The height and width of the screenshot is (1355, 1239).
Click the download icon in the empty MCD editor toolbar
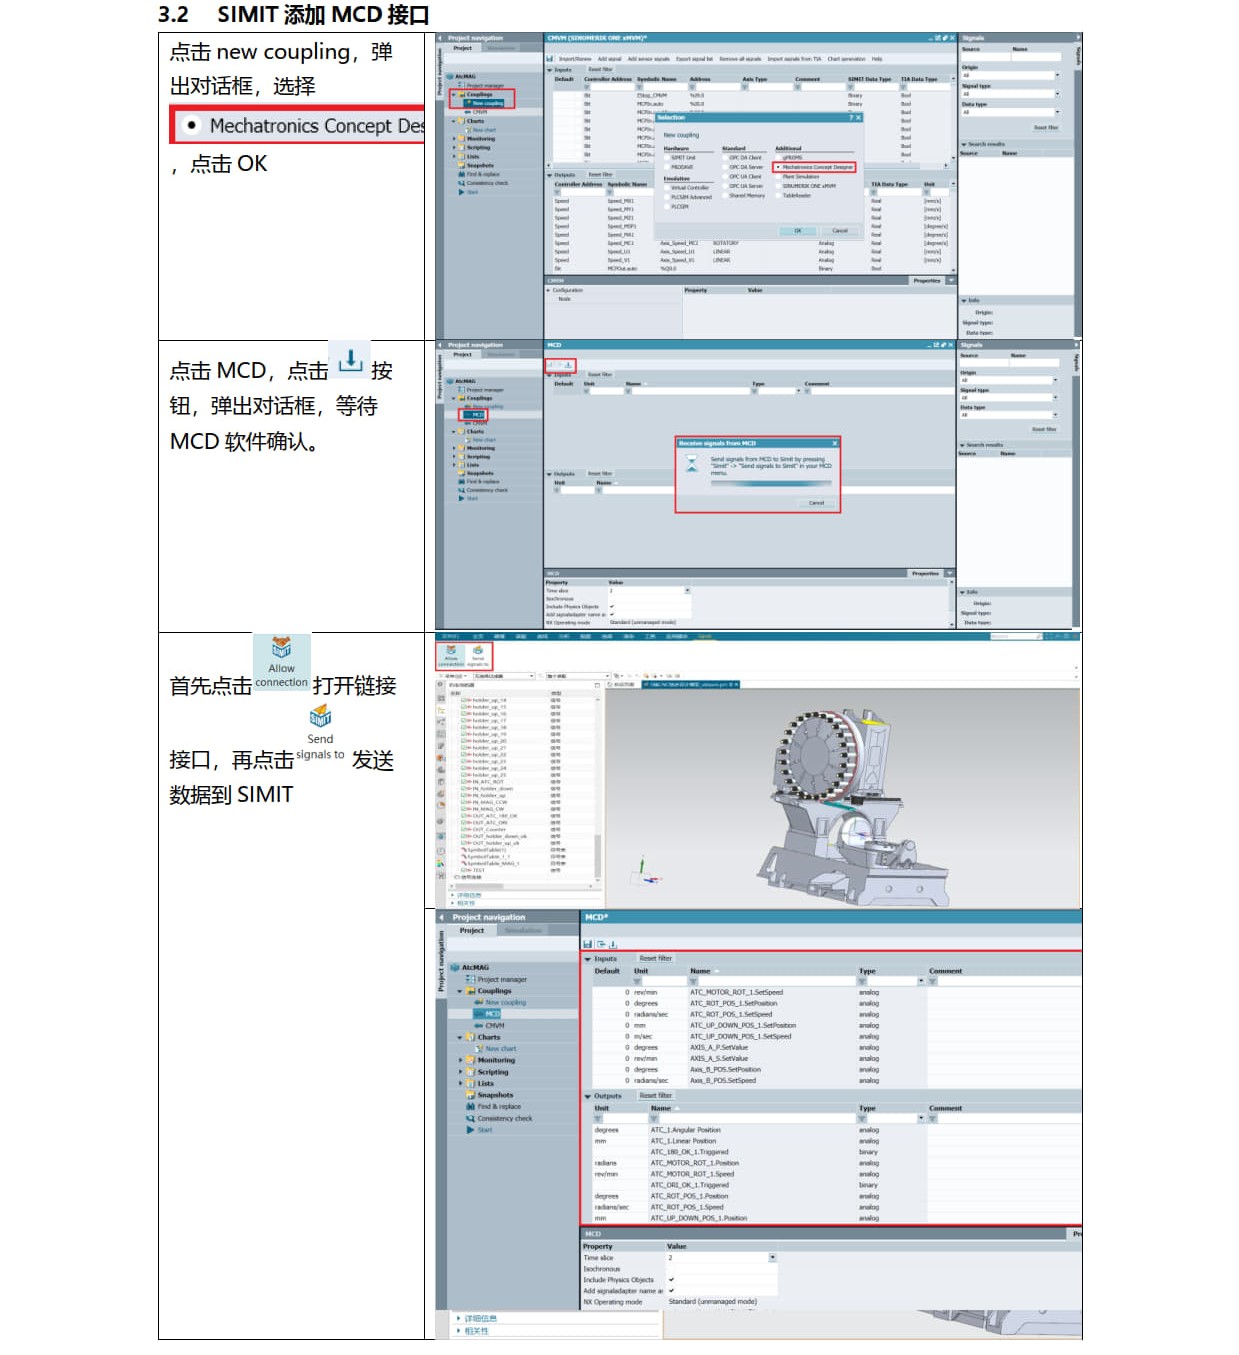click(568, 365)
